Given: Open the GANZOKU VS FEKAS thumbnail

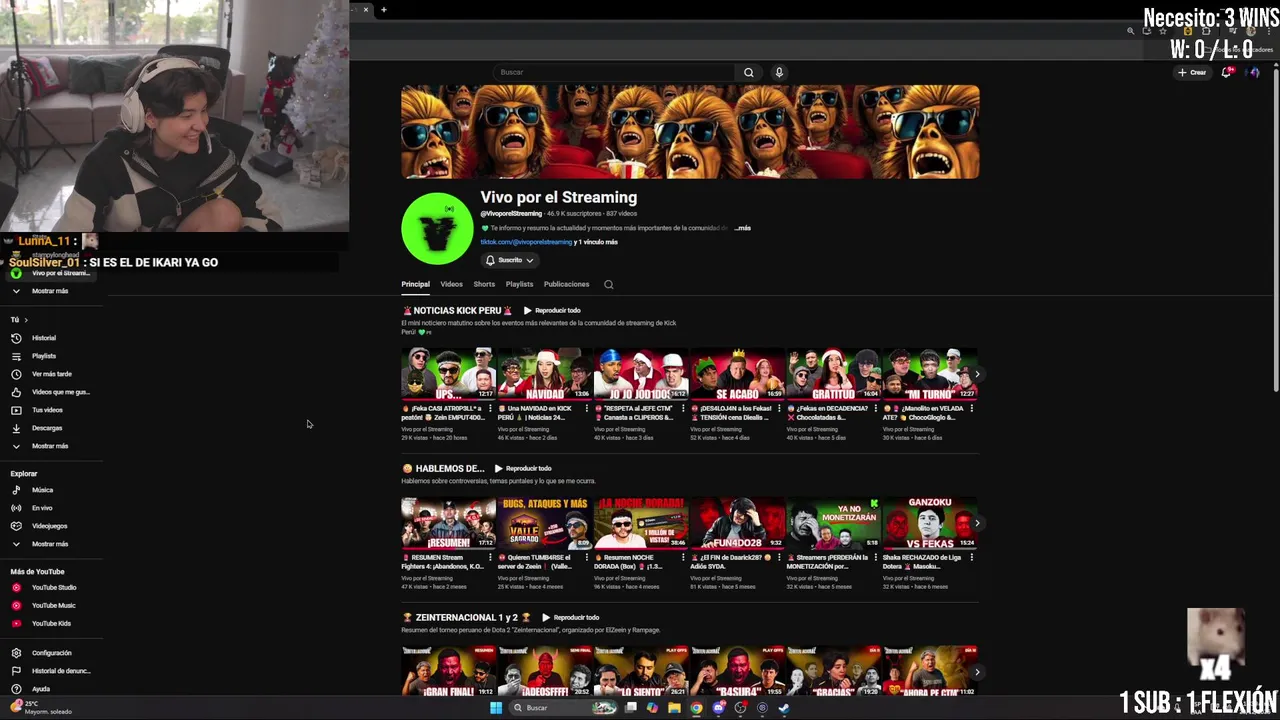Looking at the screenshot, I should (930, 523).
